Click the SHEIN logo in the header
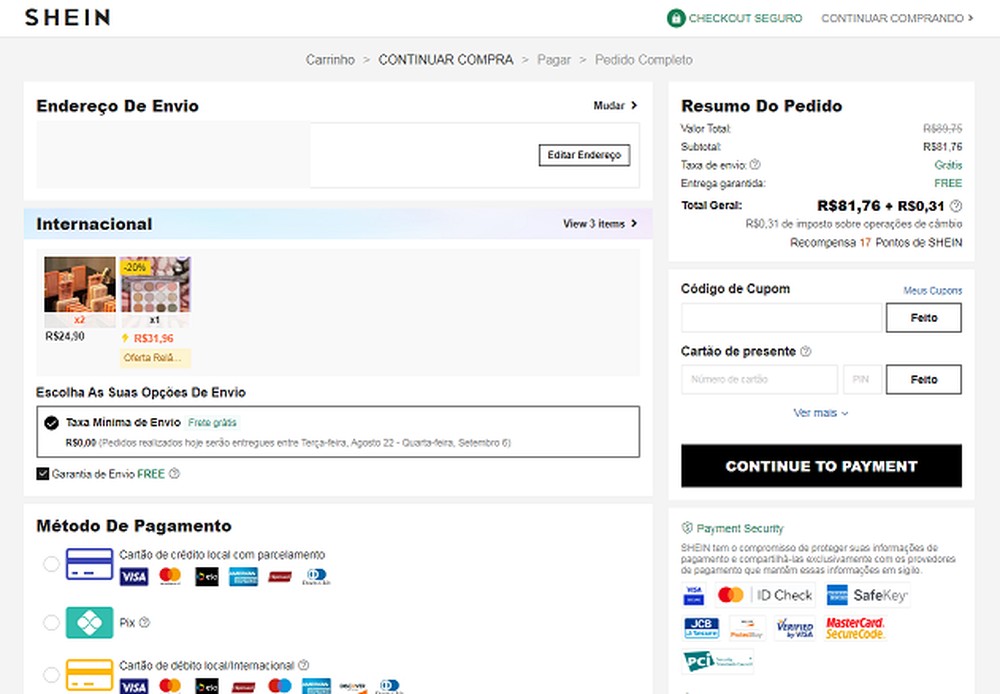The height and width of the screenshot is (694, 1000). click(x=66, y=17)
